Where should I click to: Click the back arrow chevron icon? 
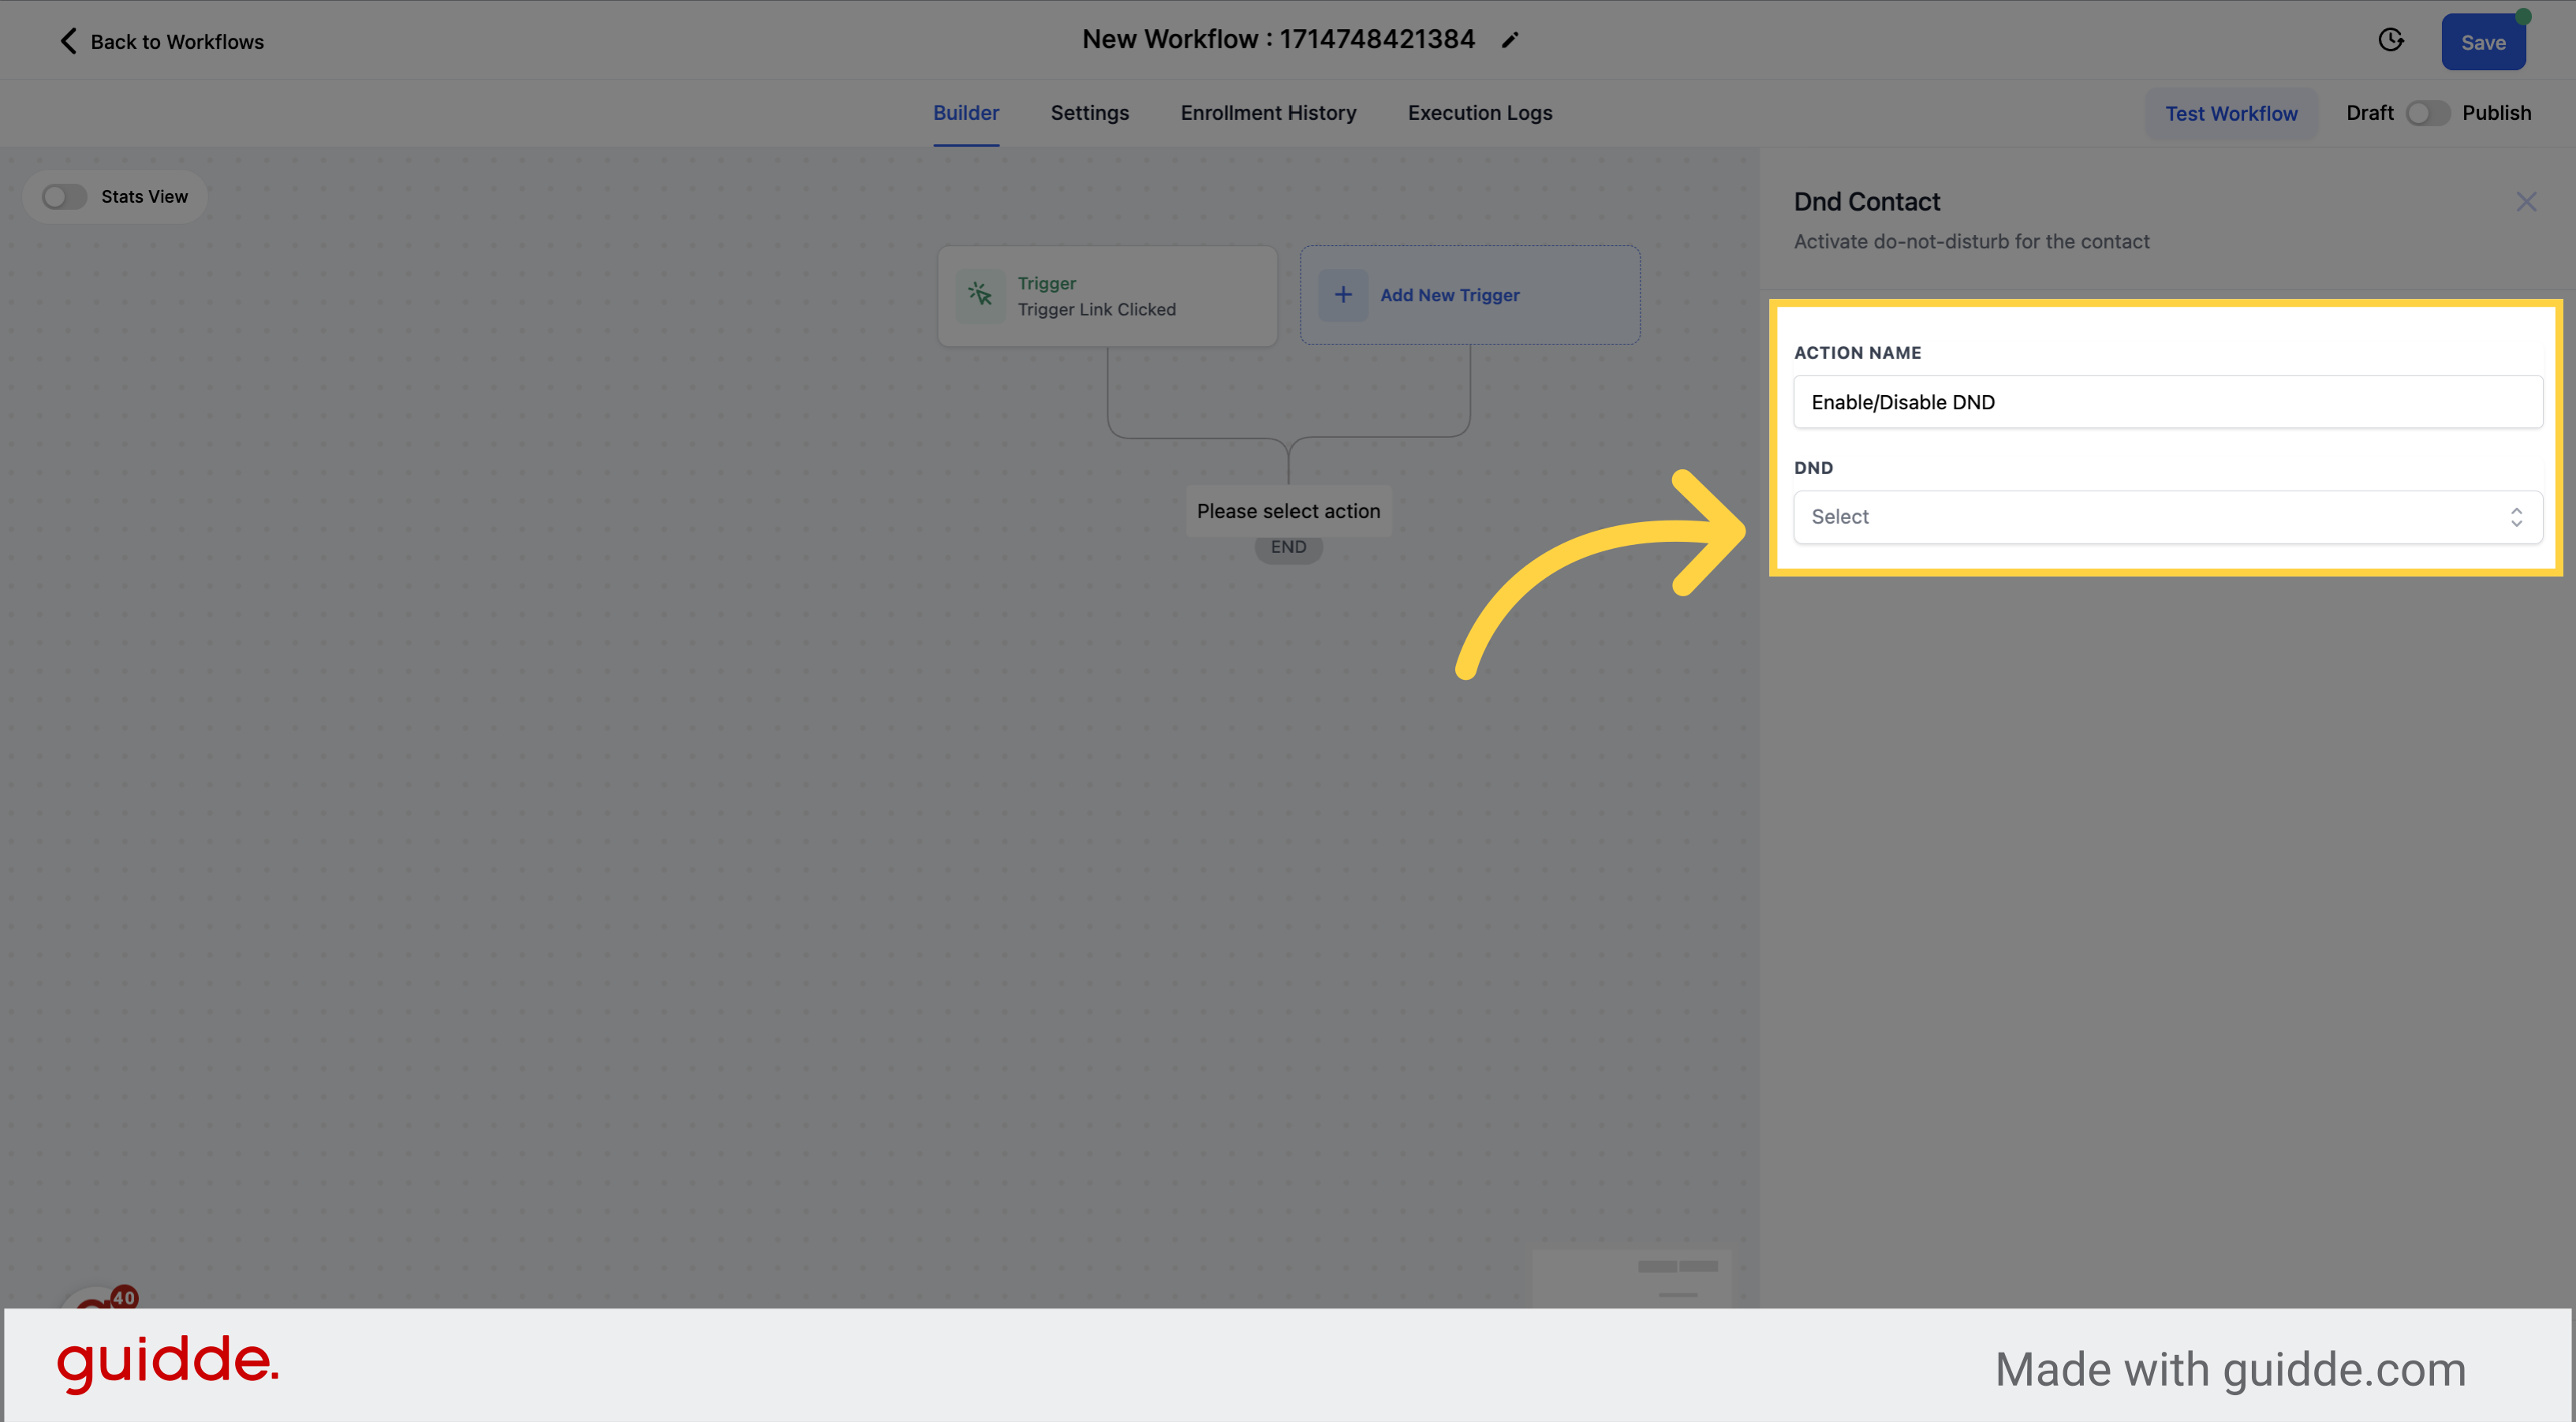(68, 41)
